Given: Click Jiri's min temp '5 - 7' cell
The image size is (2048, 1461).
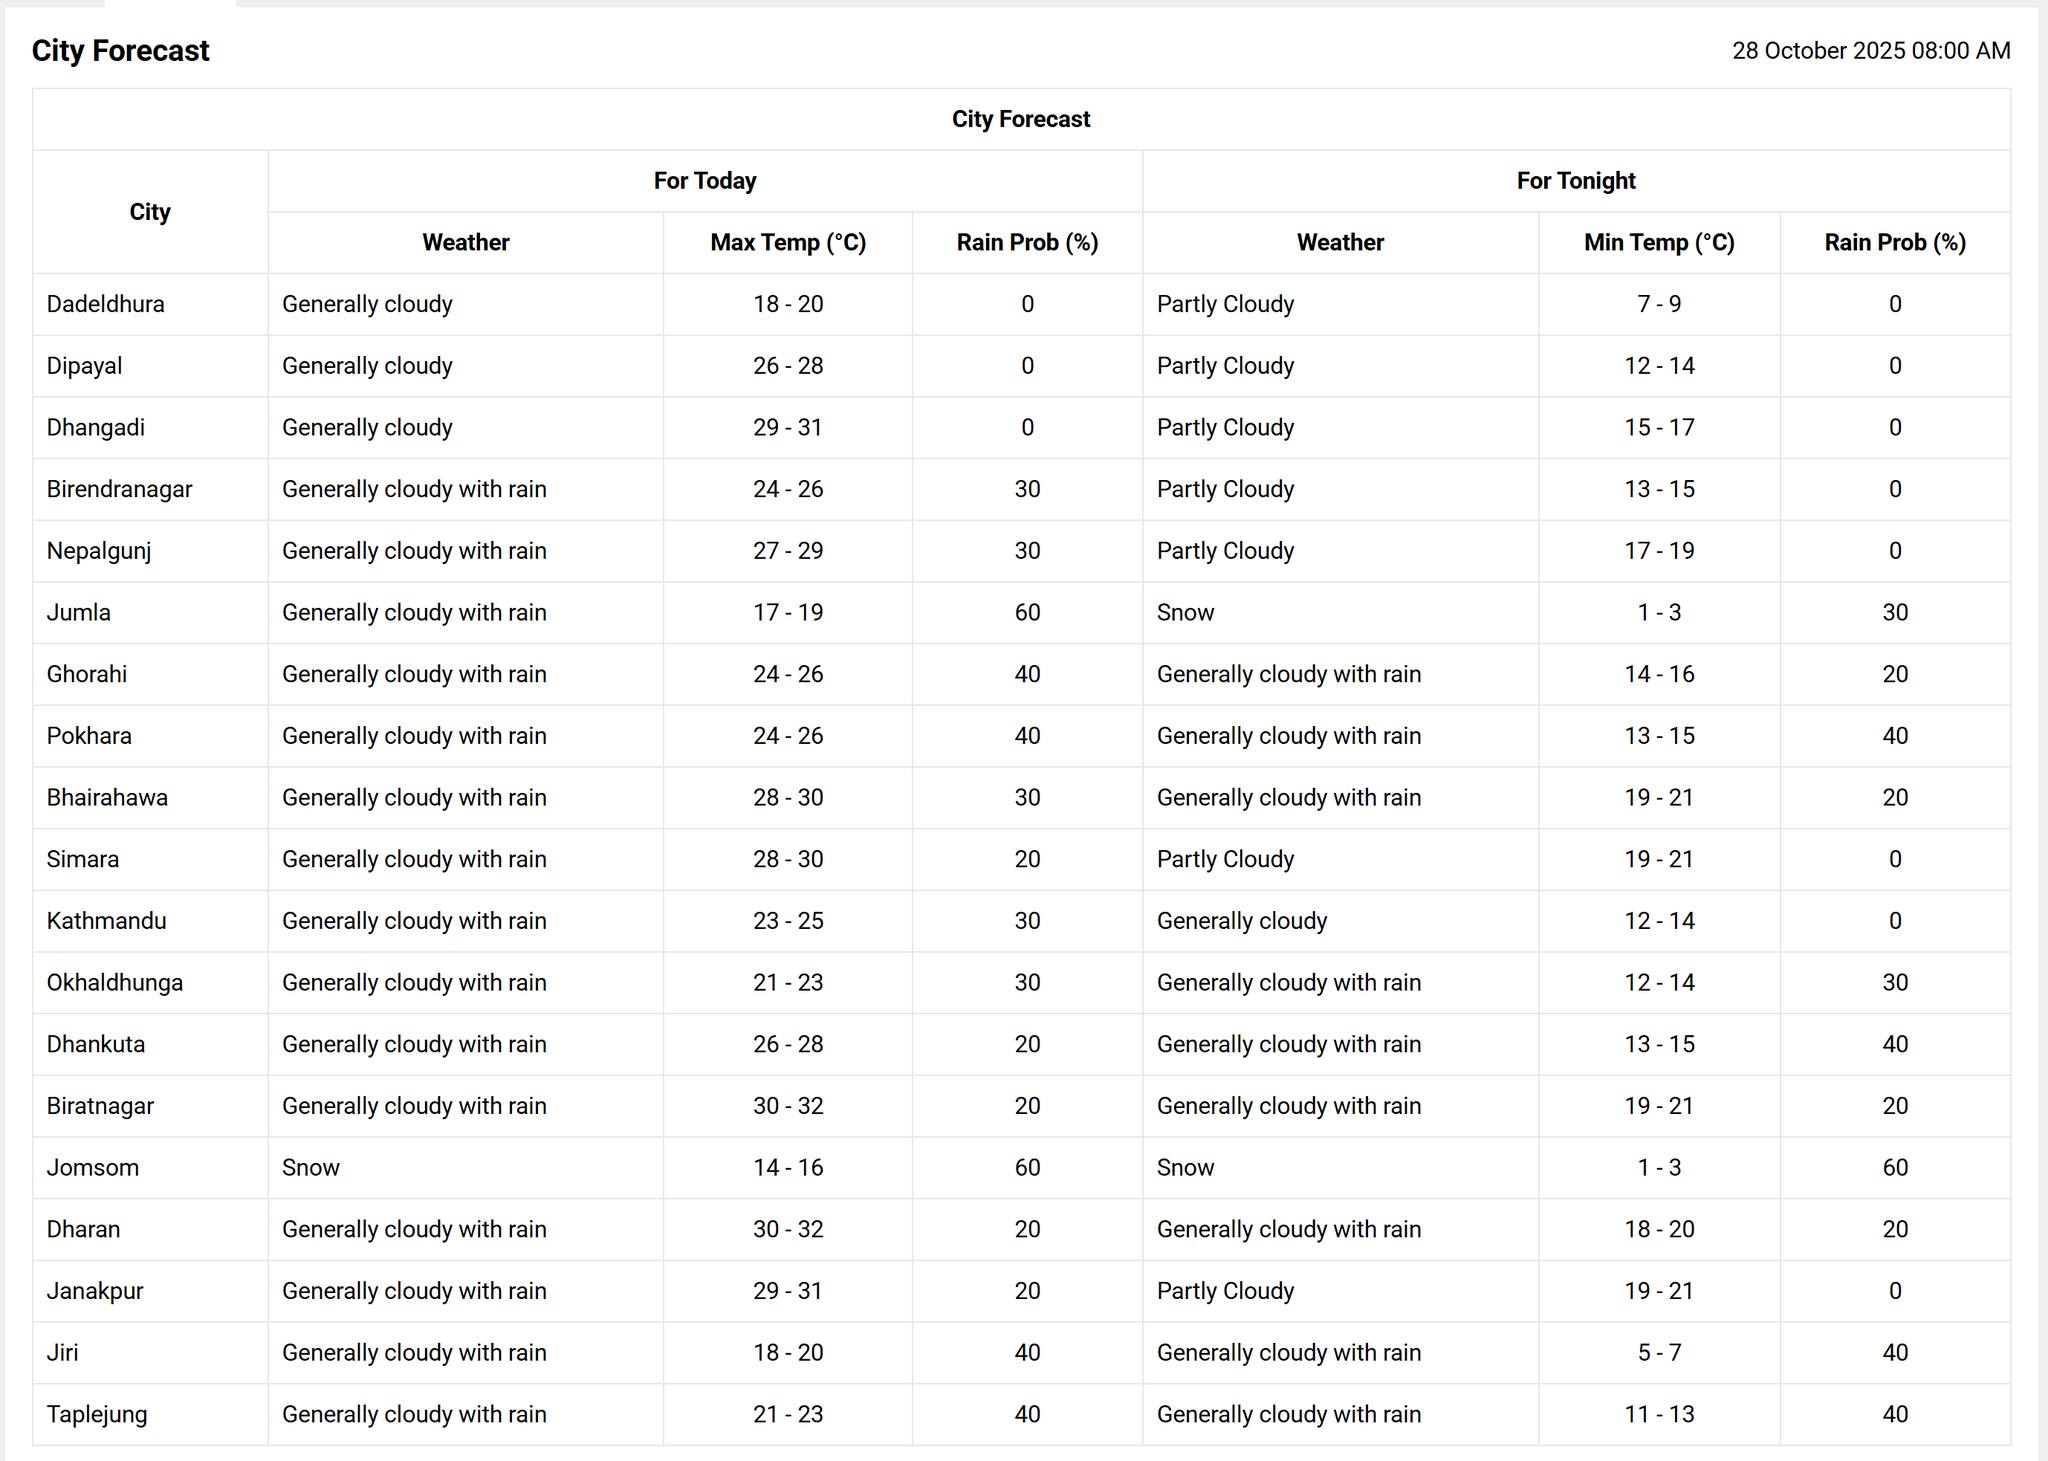Looking at the screenshot, I should (1659, 1353).
